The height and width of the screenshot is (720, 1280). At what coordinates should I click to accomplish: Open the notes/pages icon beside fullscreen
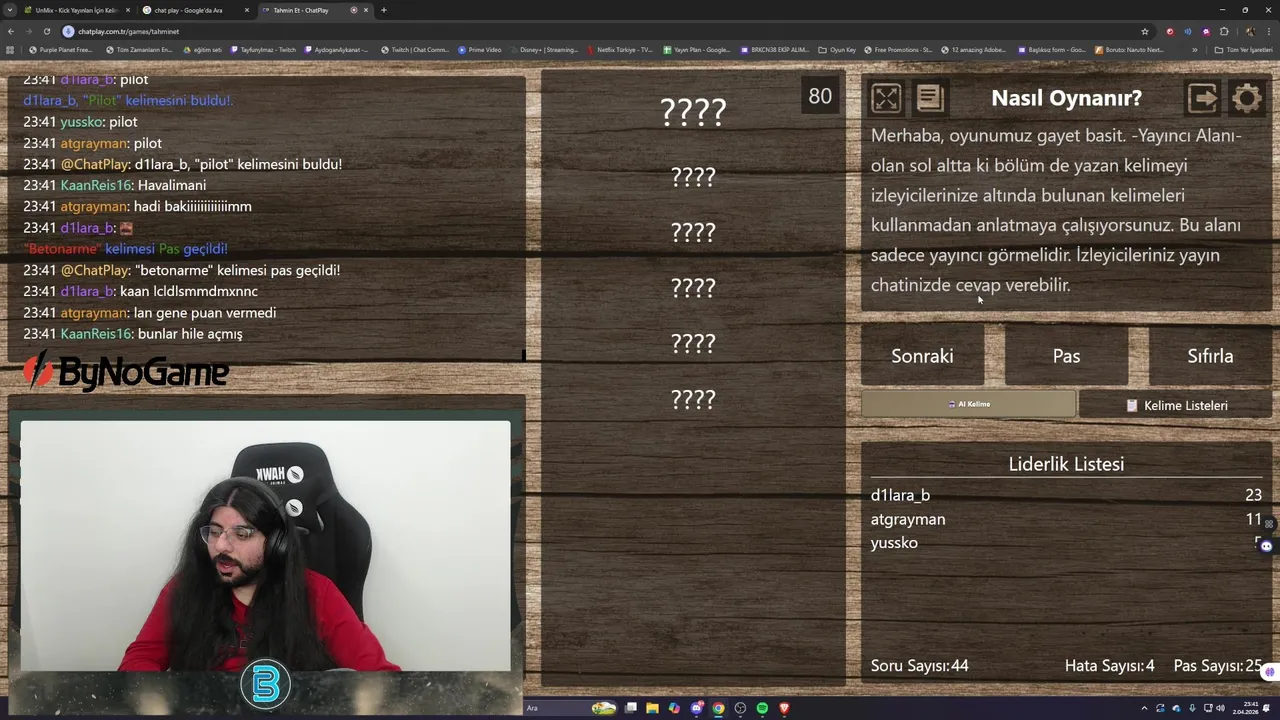tap(929, 97)
